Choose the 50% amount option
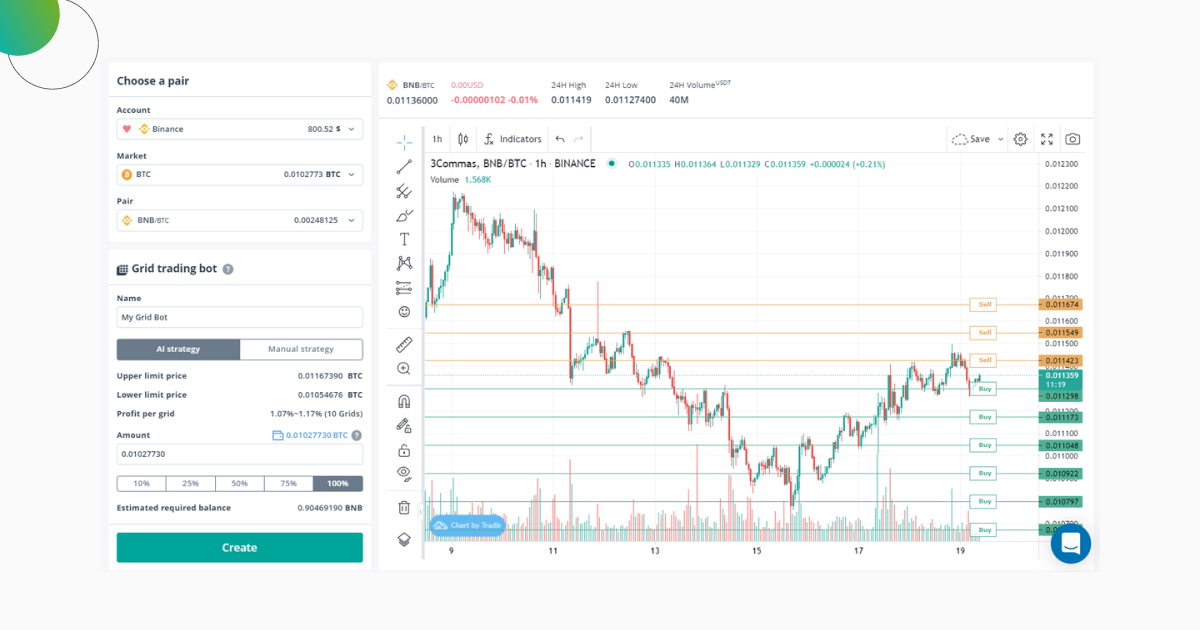The image size is (1200, 630). [240, 483]
